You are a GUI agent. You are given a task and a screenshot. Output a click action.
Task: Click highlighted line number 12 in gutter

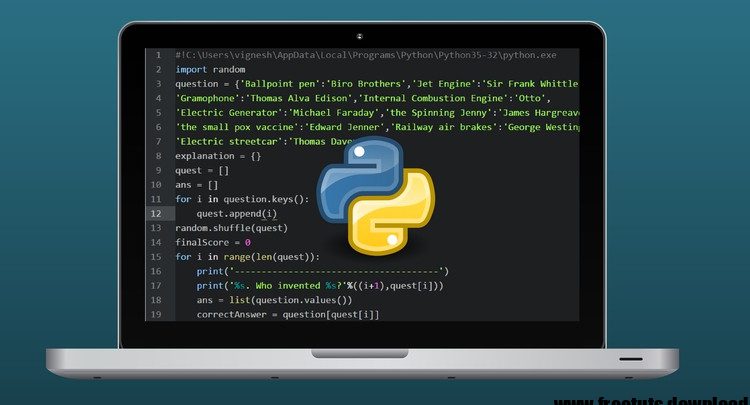point(156,214)
